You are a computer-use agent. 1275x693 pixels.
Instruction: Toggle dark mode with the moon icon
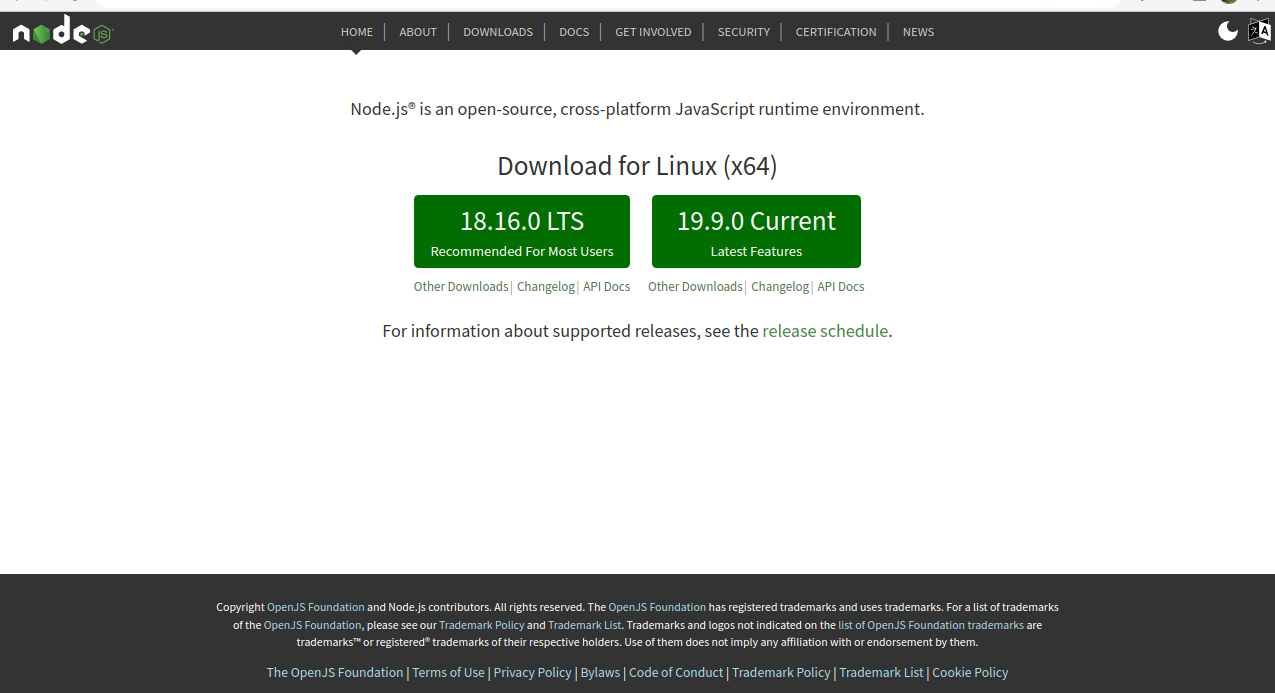(x=1228, y=31)
